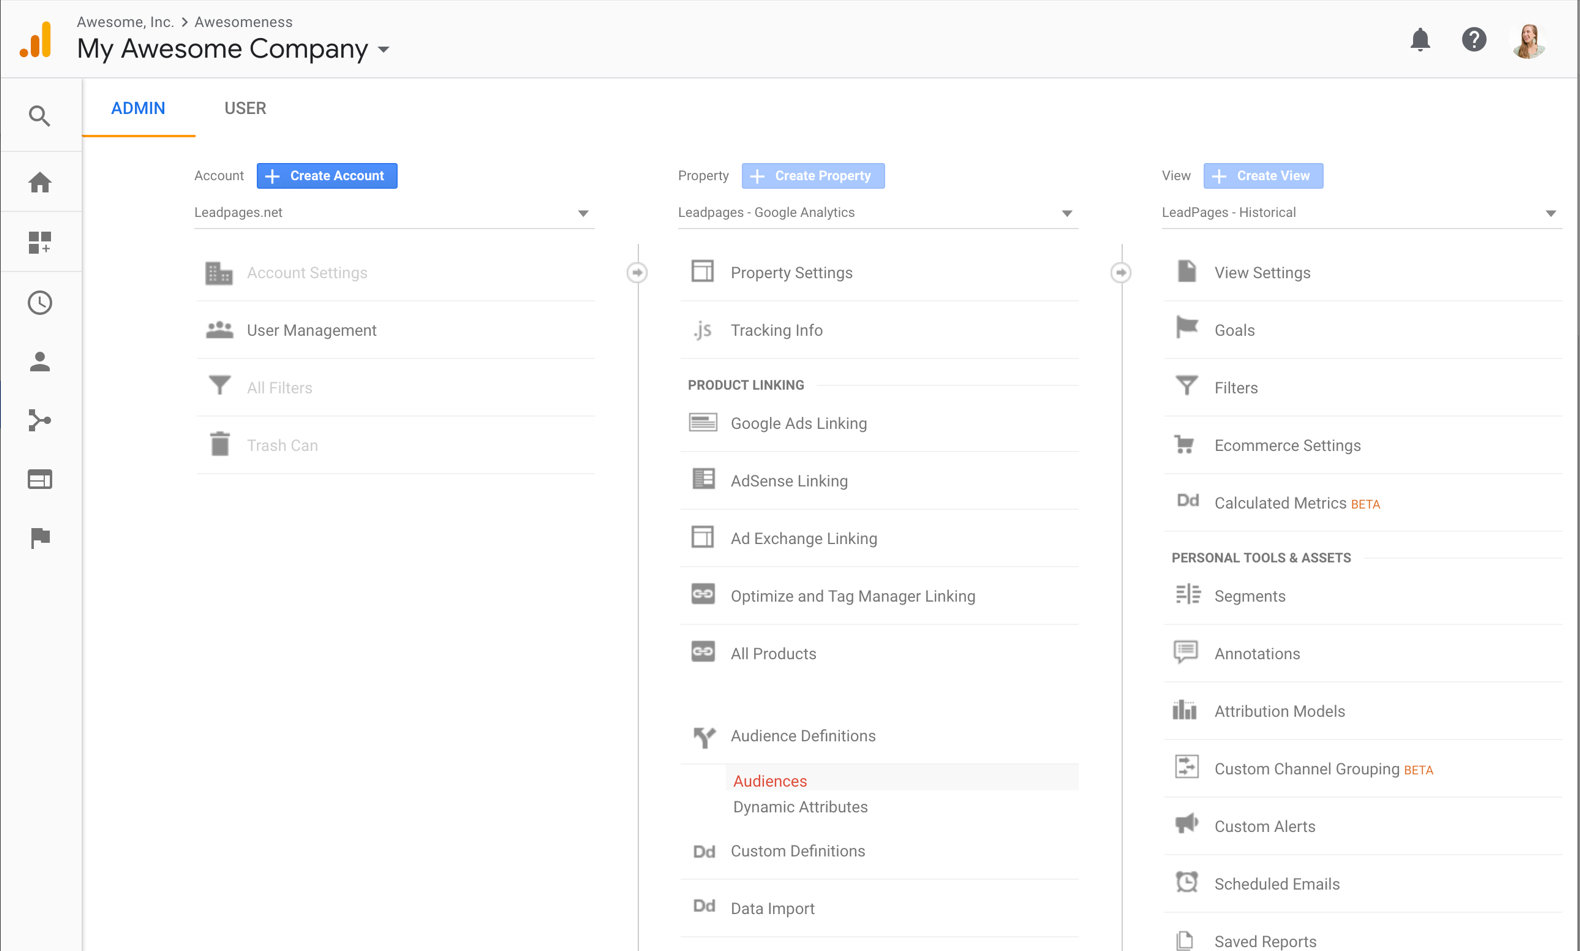1580x951 pixels.
Task: Select Dynamic Attributes submenu item
Action: 800,807
